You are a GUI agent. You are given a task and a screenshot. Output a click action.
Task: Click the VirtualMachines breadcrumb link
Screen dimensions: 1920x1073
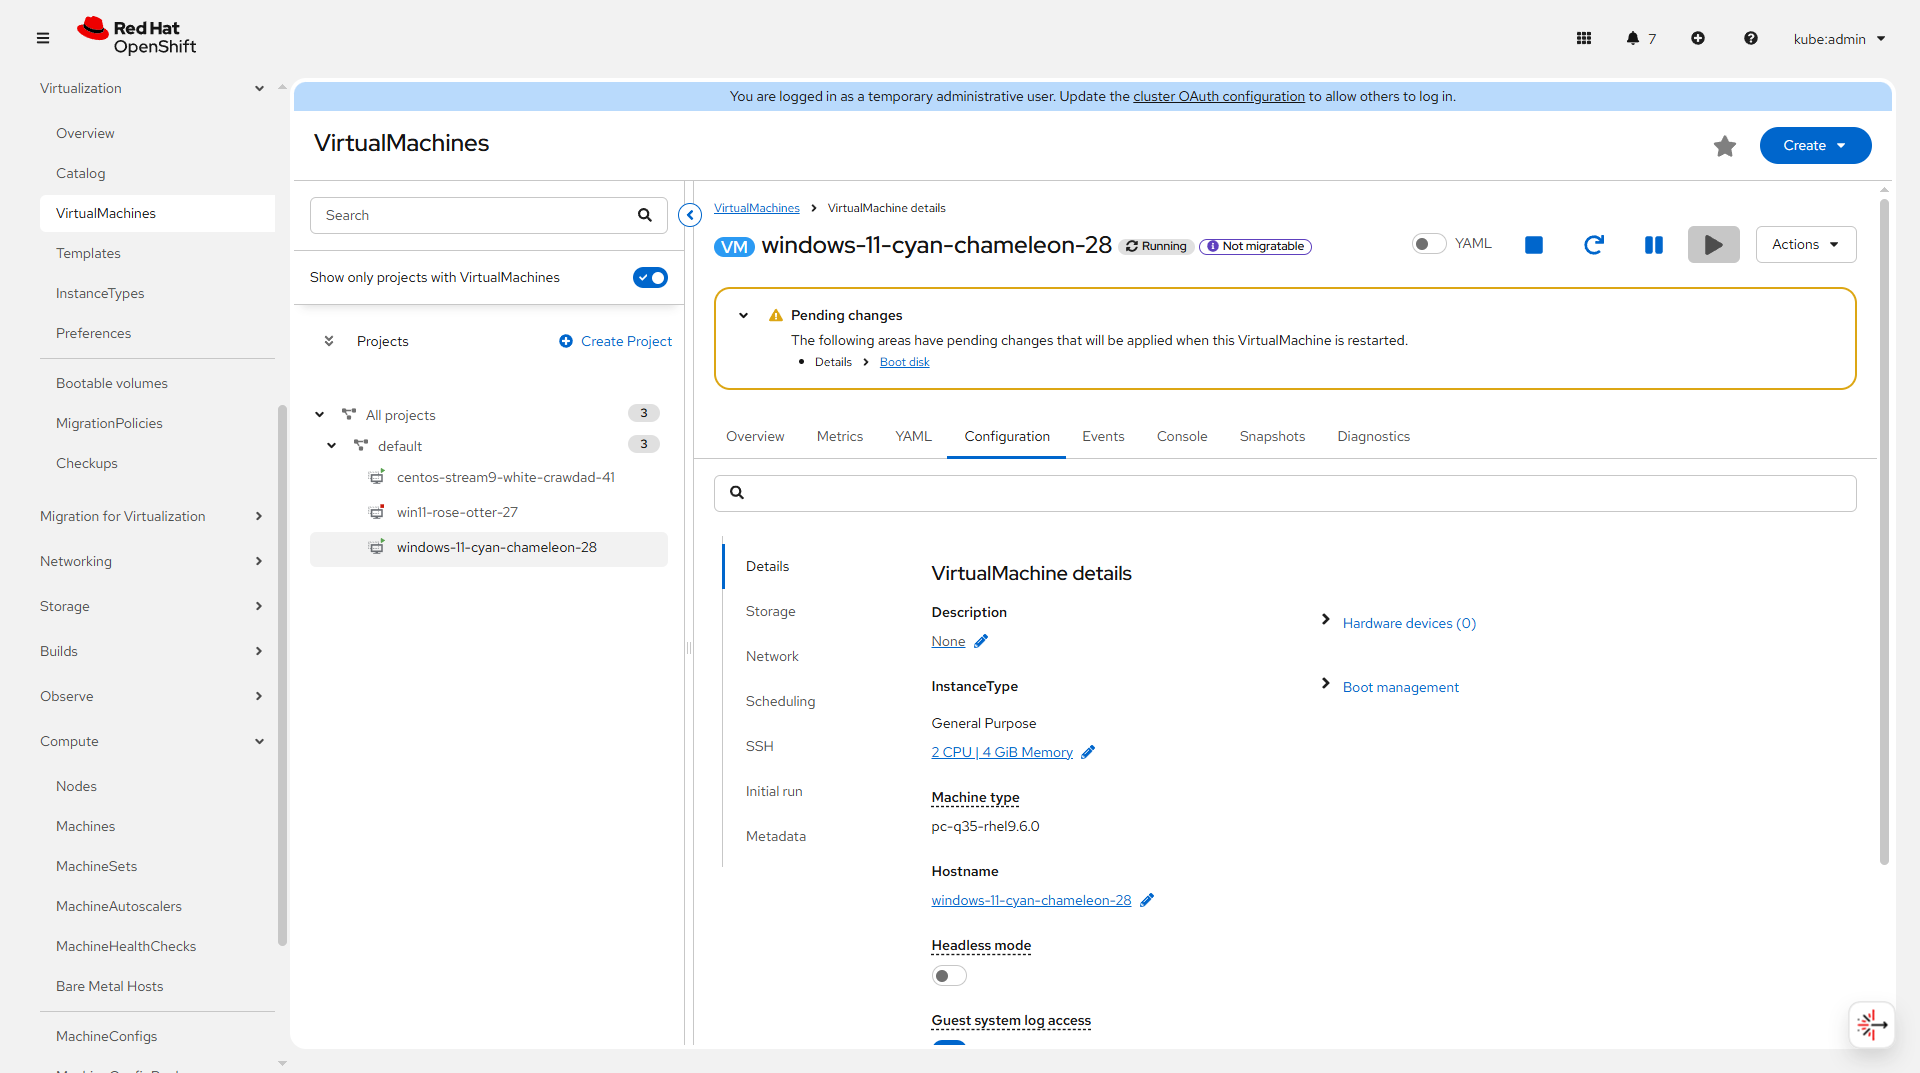click(x=757, y=208)
